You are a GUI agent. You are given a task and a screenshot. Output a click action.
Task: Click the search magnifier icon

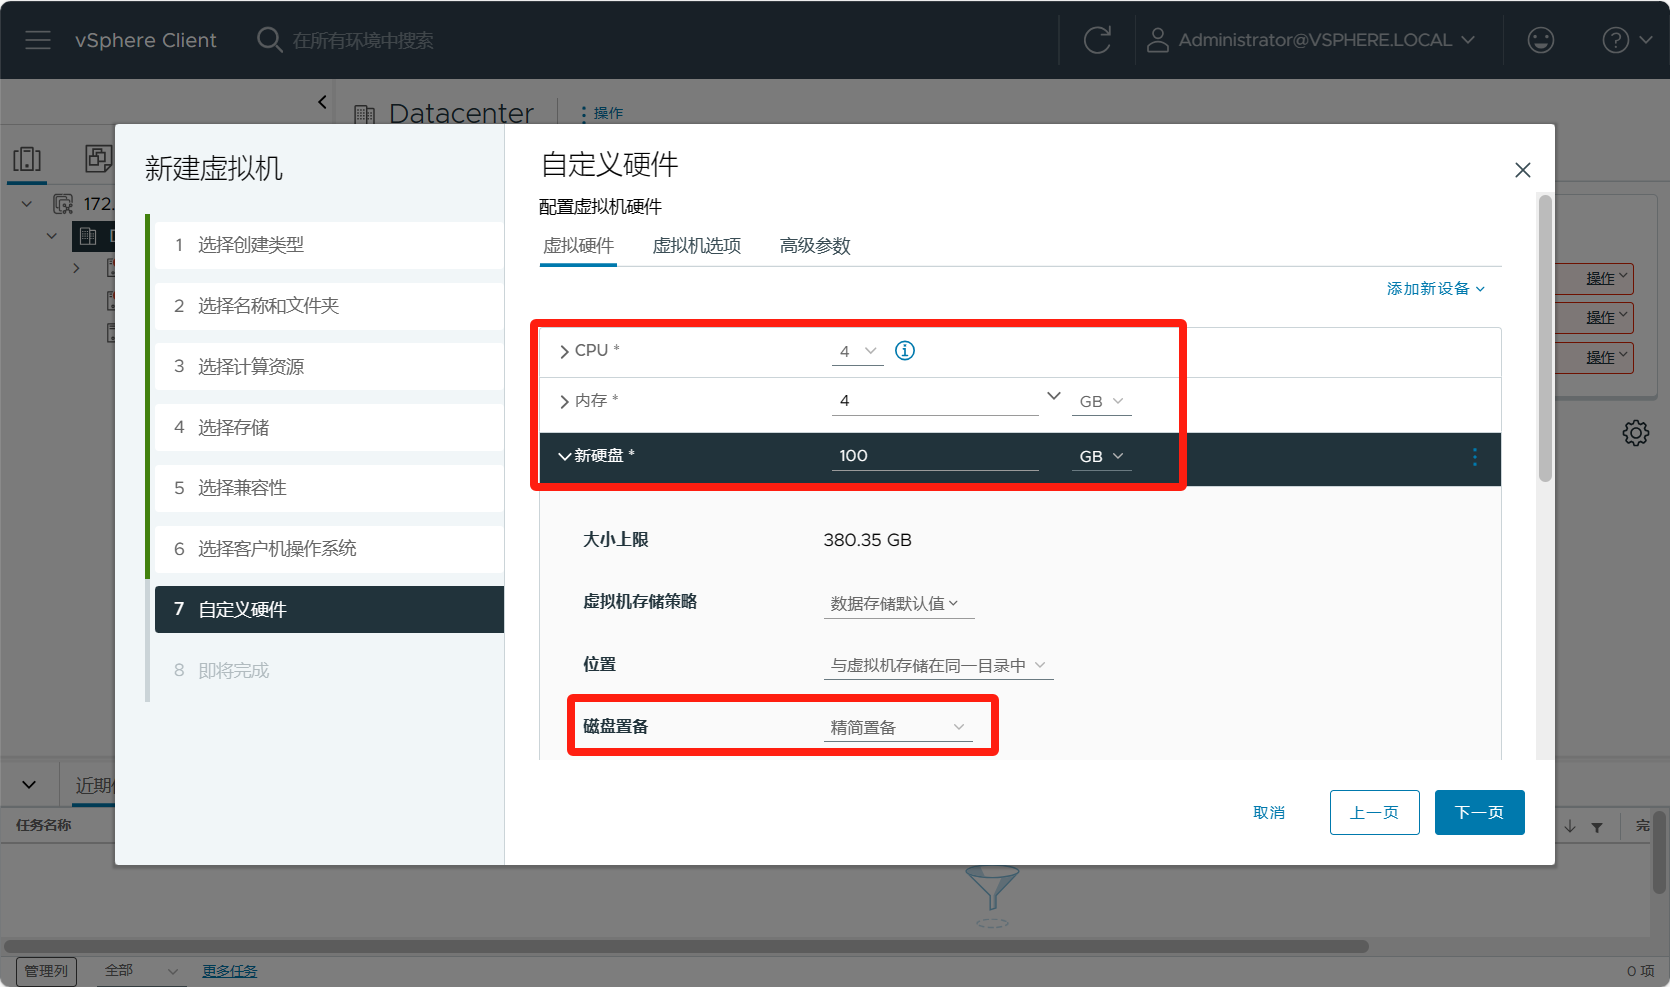[269, 40]
